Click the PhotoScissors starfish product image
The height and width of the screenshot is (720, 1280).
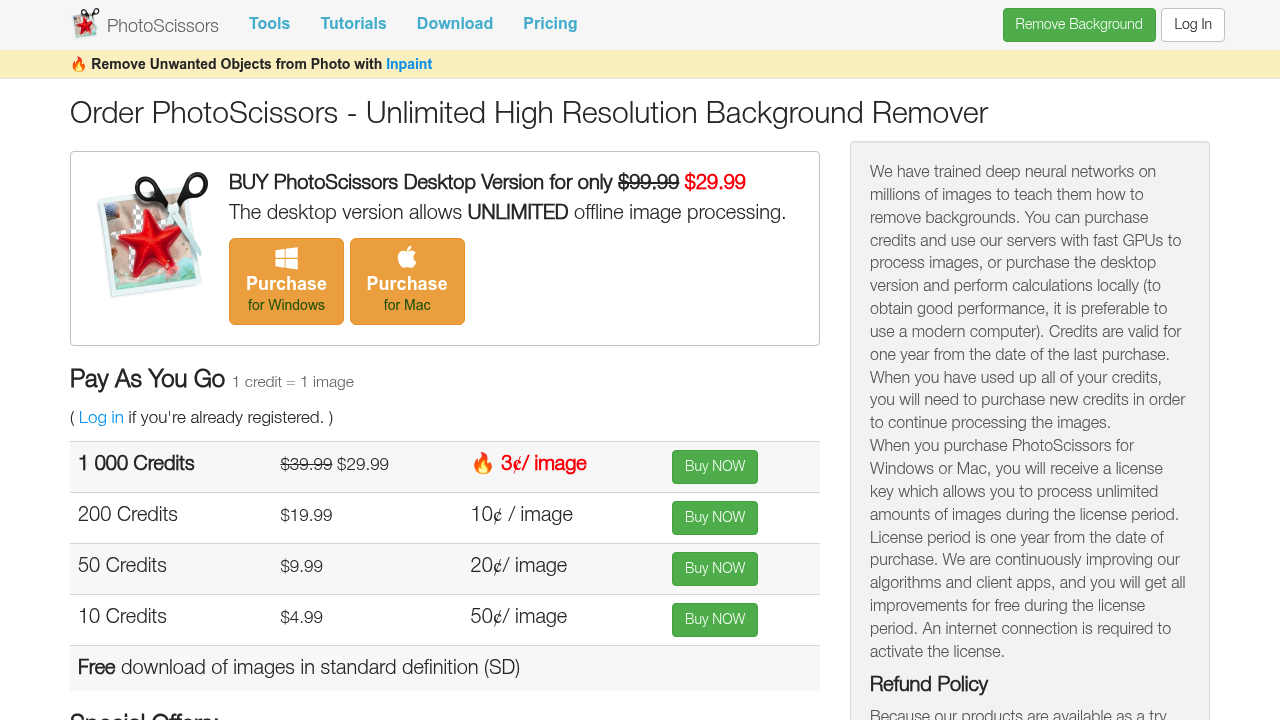pyautogui.click(x=152, y=235)
